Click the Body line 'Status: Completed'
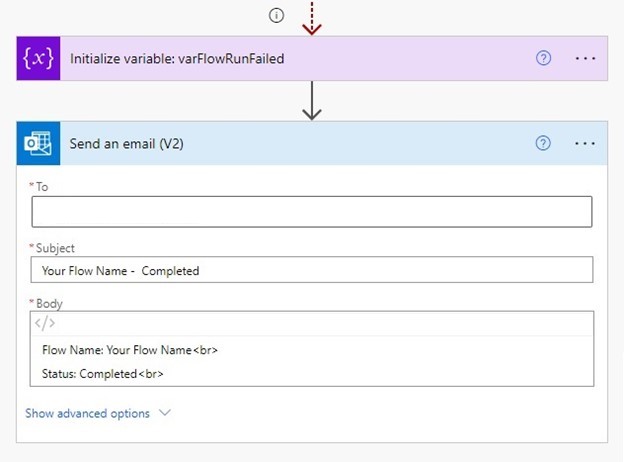Viewport: 624px width, 462px height. (103, 374)
